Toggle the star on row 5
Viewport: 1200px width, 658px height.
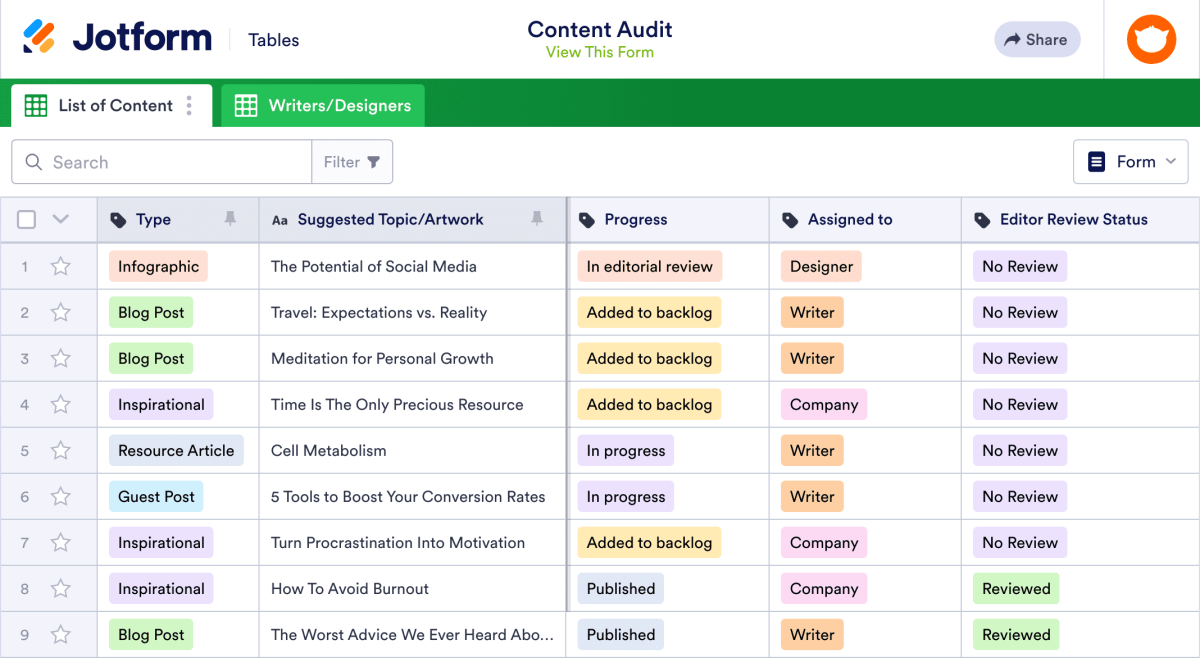[61, 451]
